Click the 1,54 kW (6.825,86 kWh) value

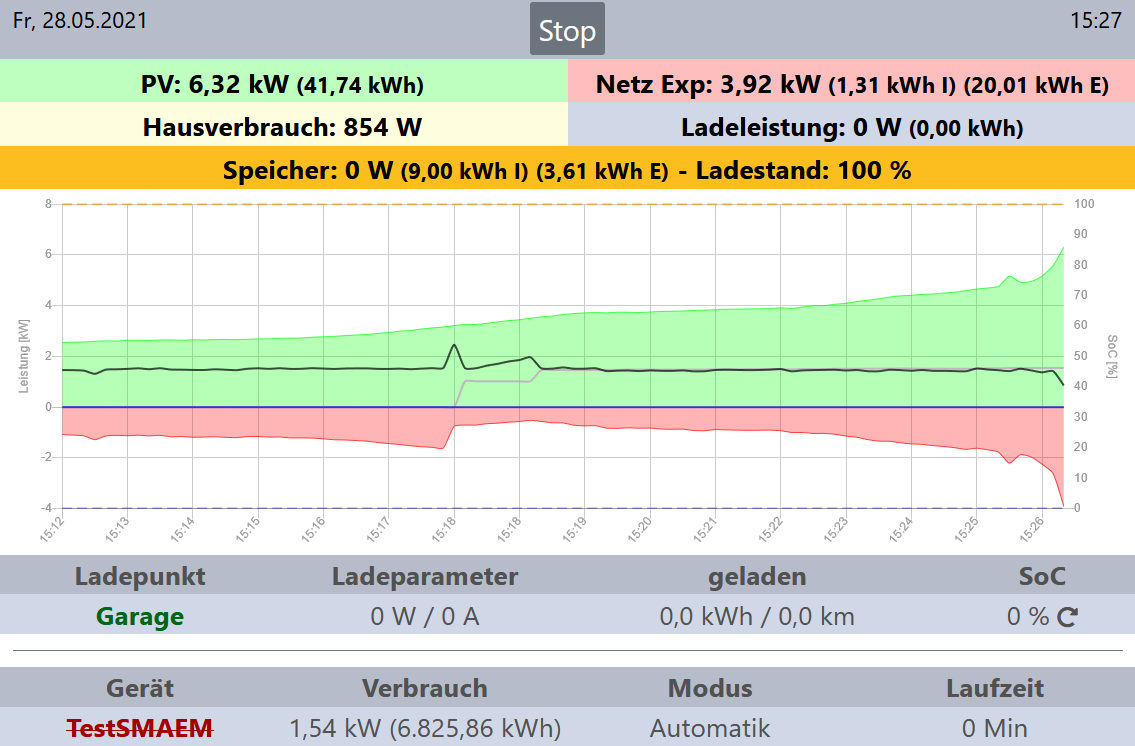point(425,728)
